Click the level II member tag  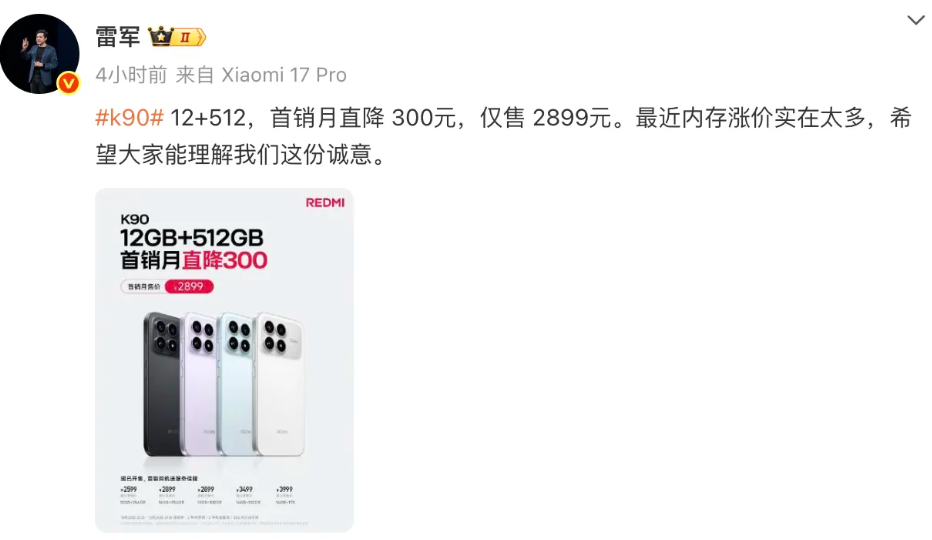point(190,37)
